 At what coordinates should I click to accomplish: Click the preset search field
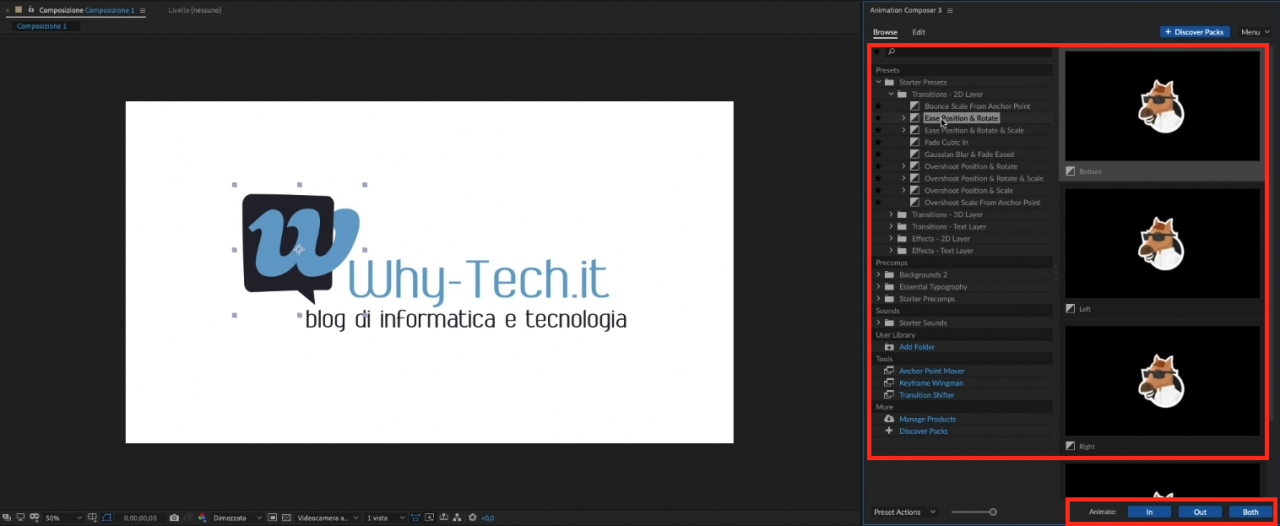[970, 51]
